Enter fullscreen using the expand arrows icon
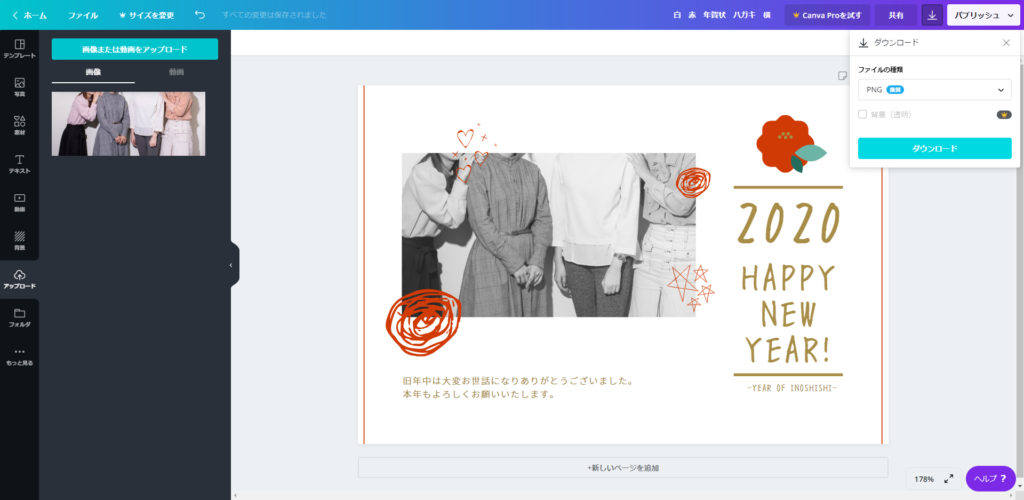The height and width of the screenshot is (500, 1024). click(949, 479)
